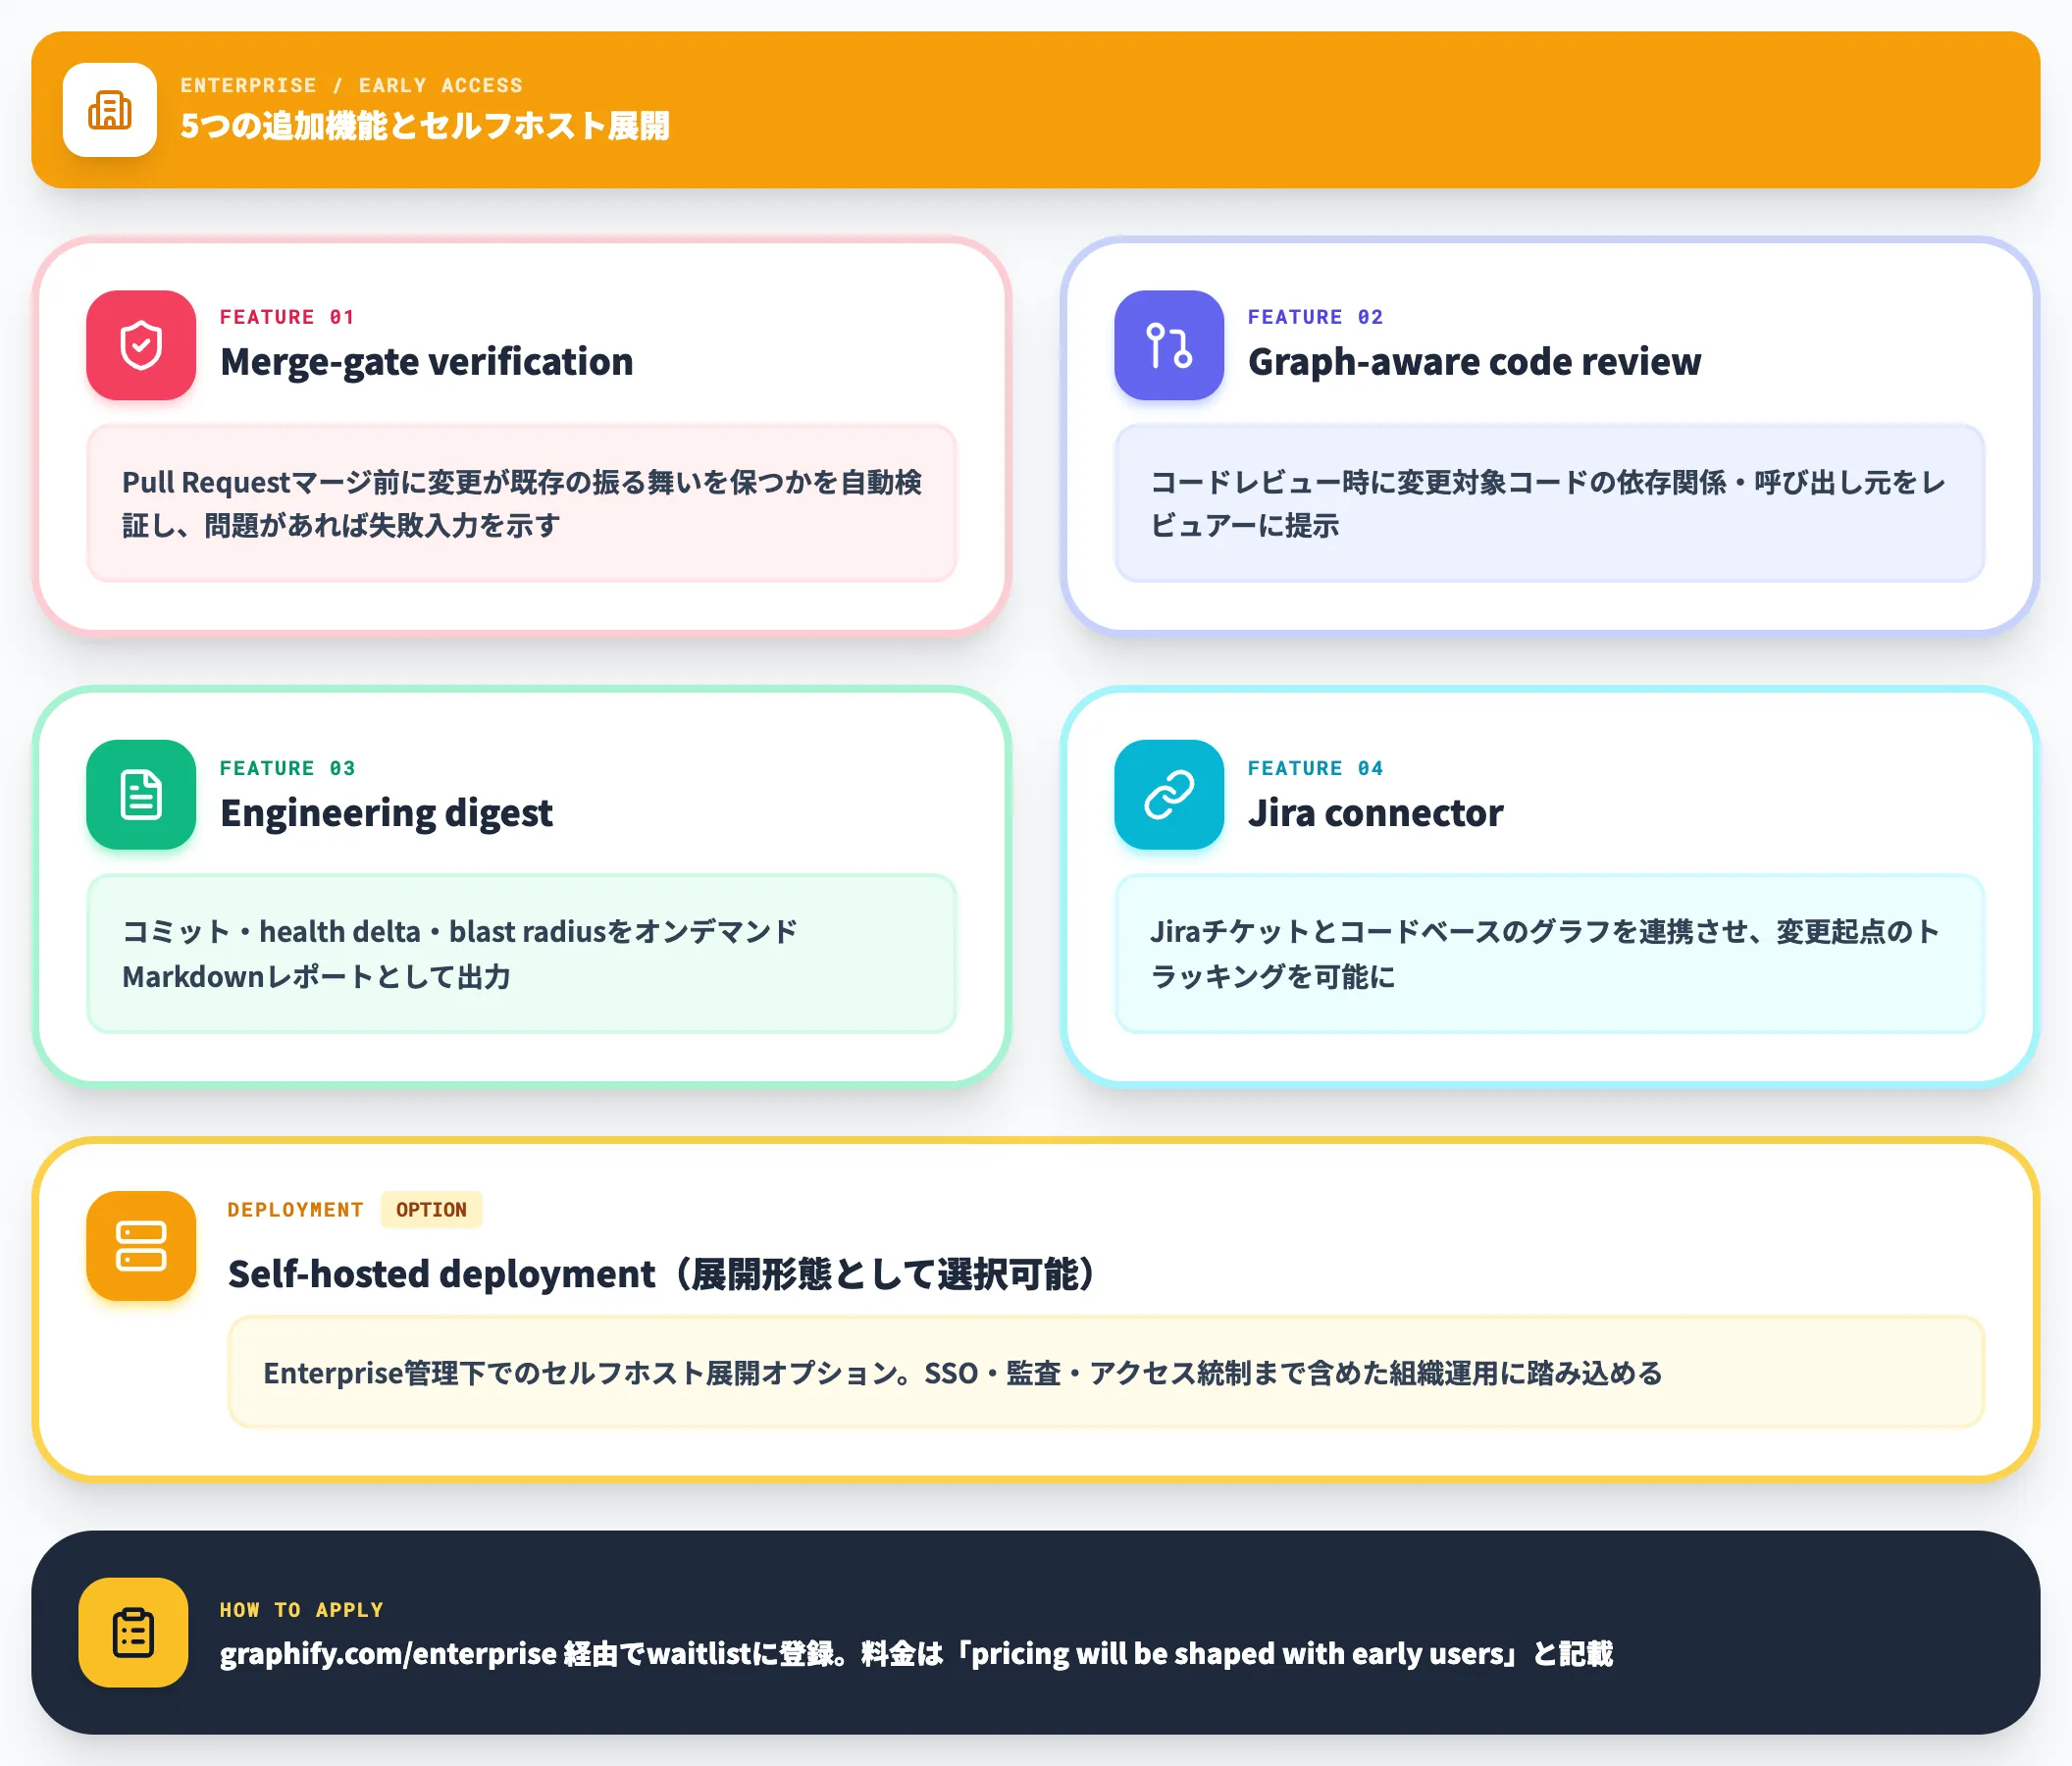This screenshot has height=1766, width=2072.
Task: Click the Engineering digest heading
Action: pyautogui.click(x=386, y=813)
